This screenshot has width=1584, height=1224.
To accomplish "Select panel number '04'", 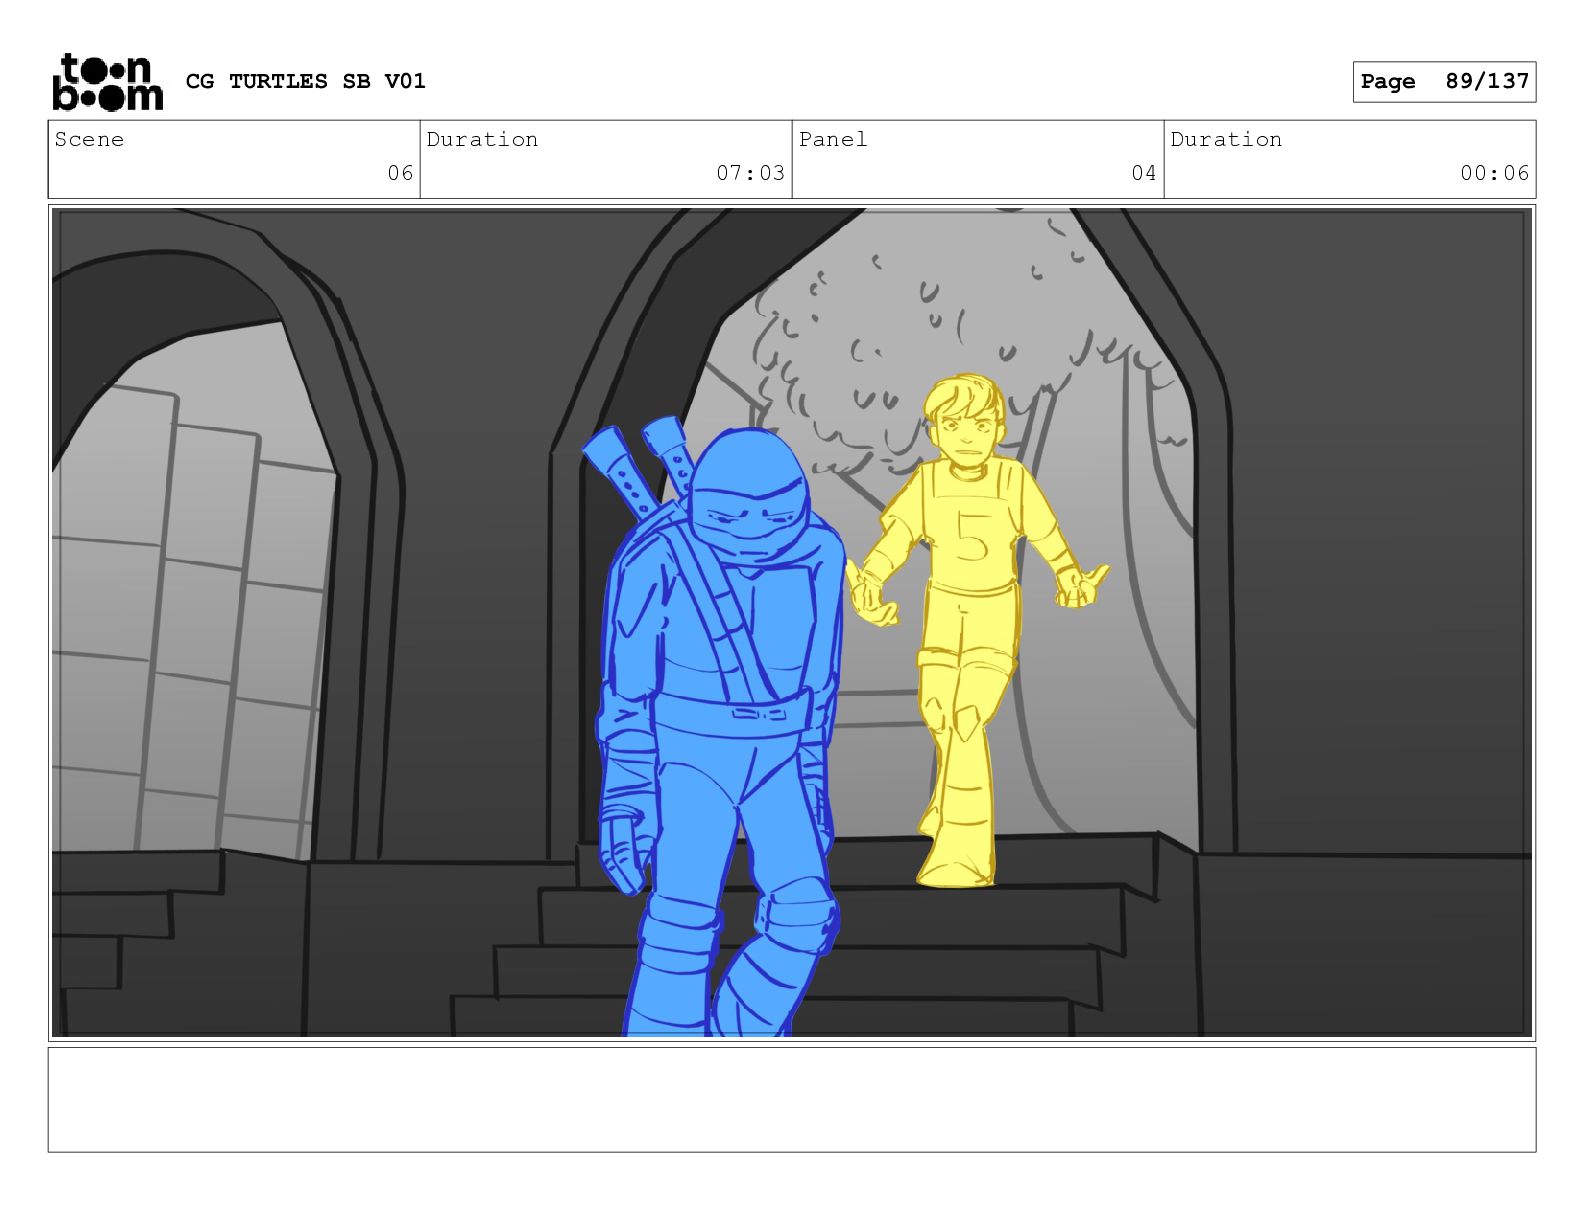I will pyautogui.click(x=1144, y=173).
